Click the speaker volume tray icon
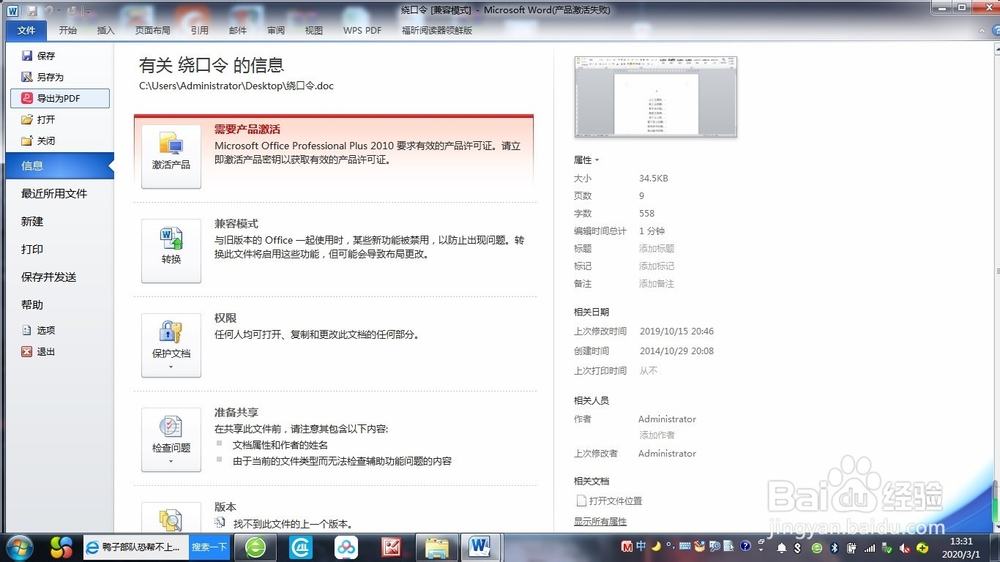Viewport: 1000px width, 562px height. pyautogui.click(x=904, y=548)
